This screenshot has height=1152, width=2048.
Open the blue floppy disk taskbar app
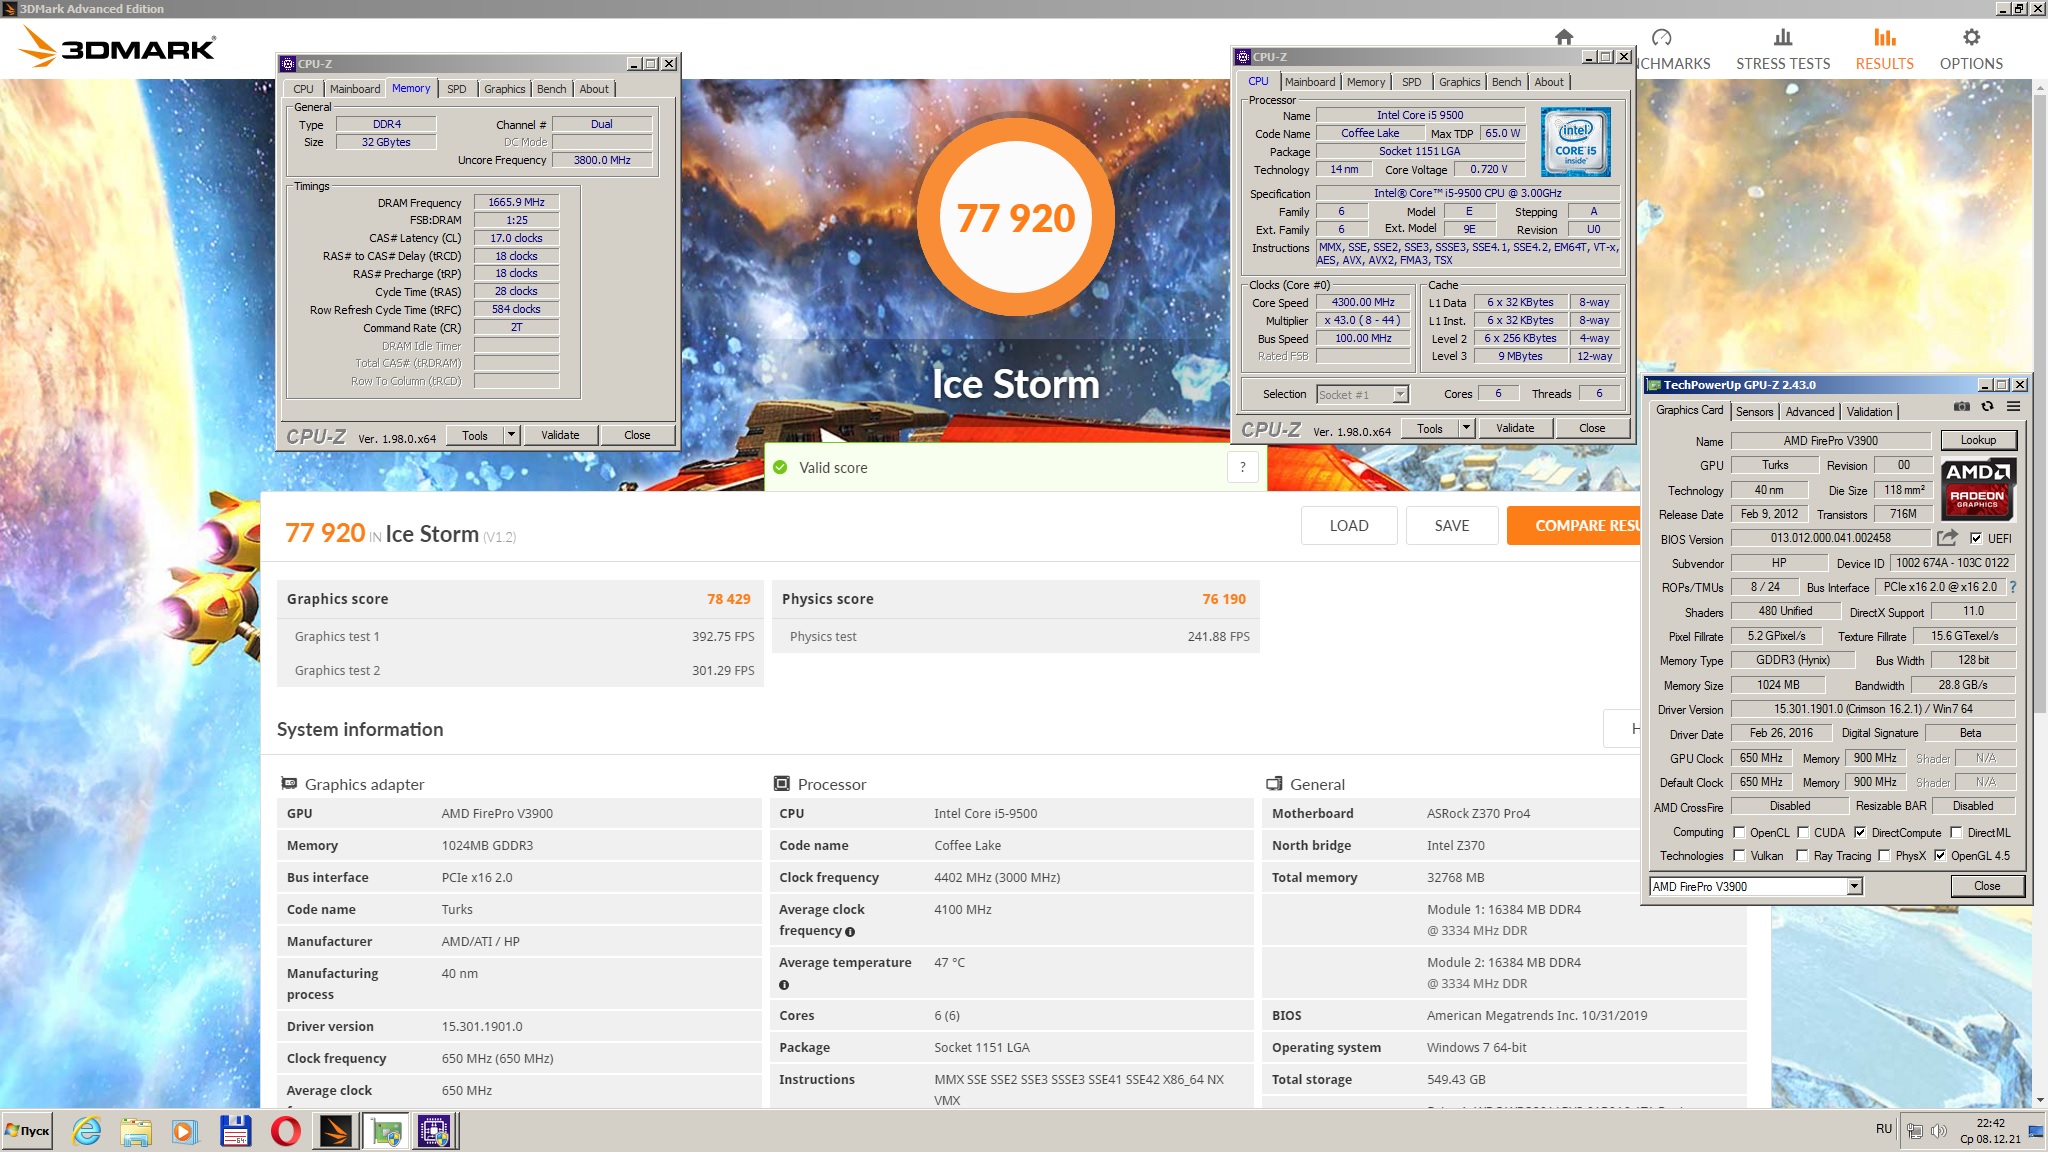(235, 1131)
